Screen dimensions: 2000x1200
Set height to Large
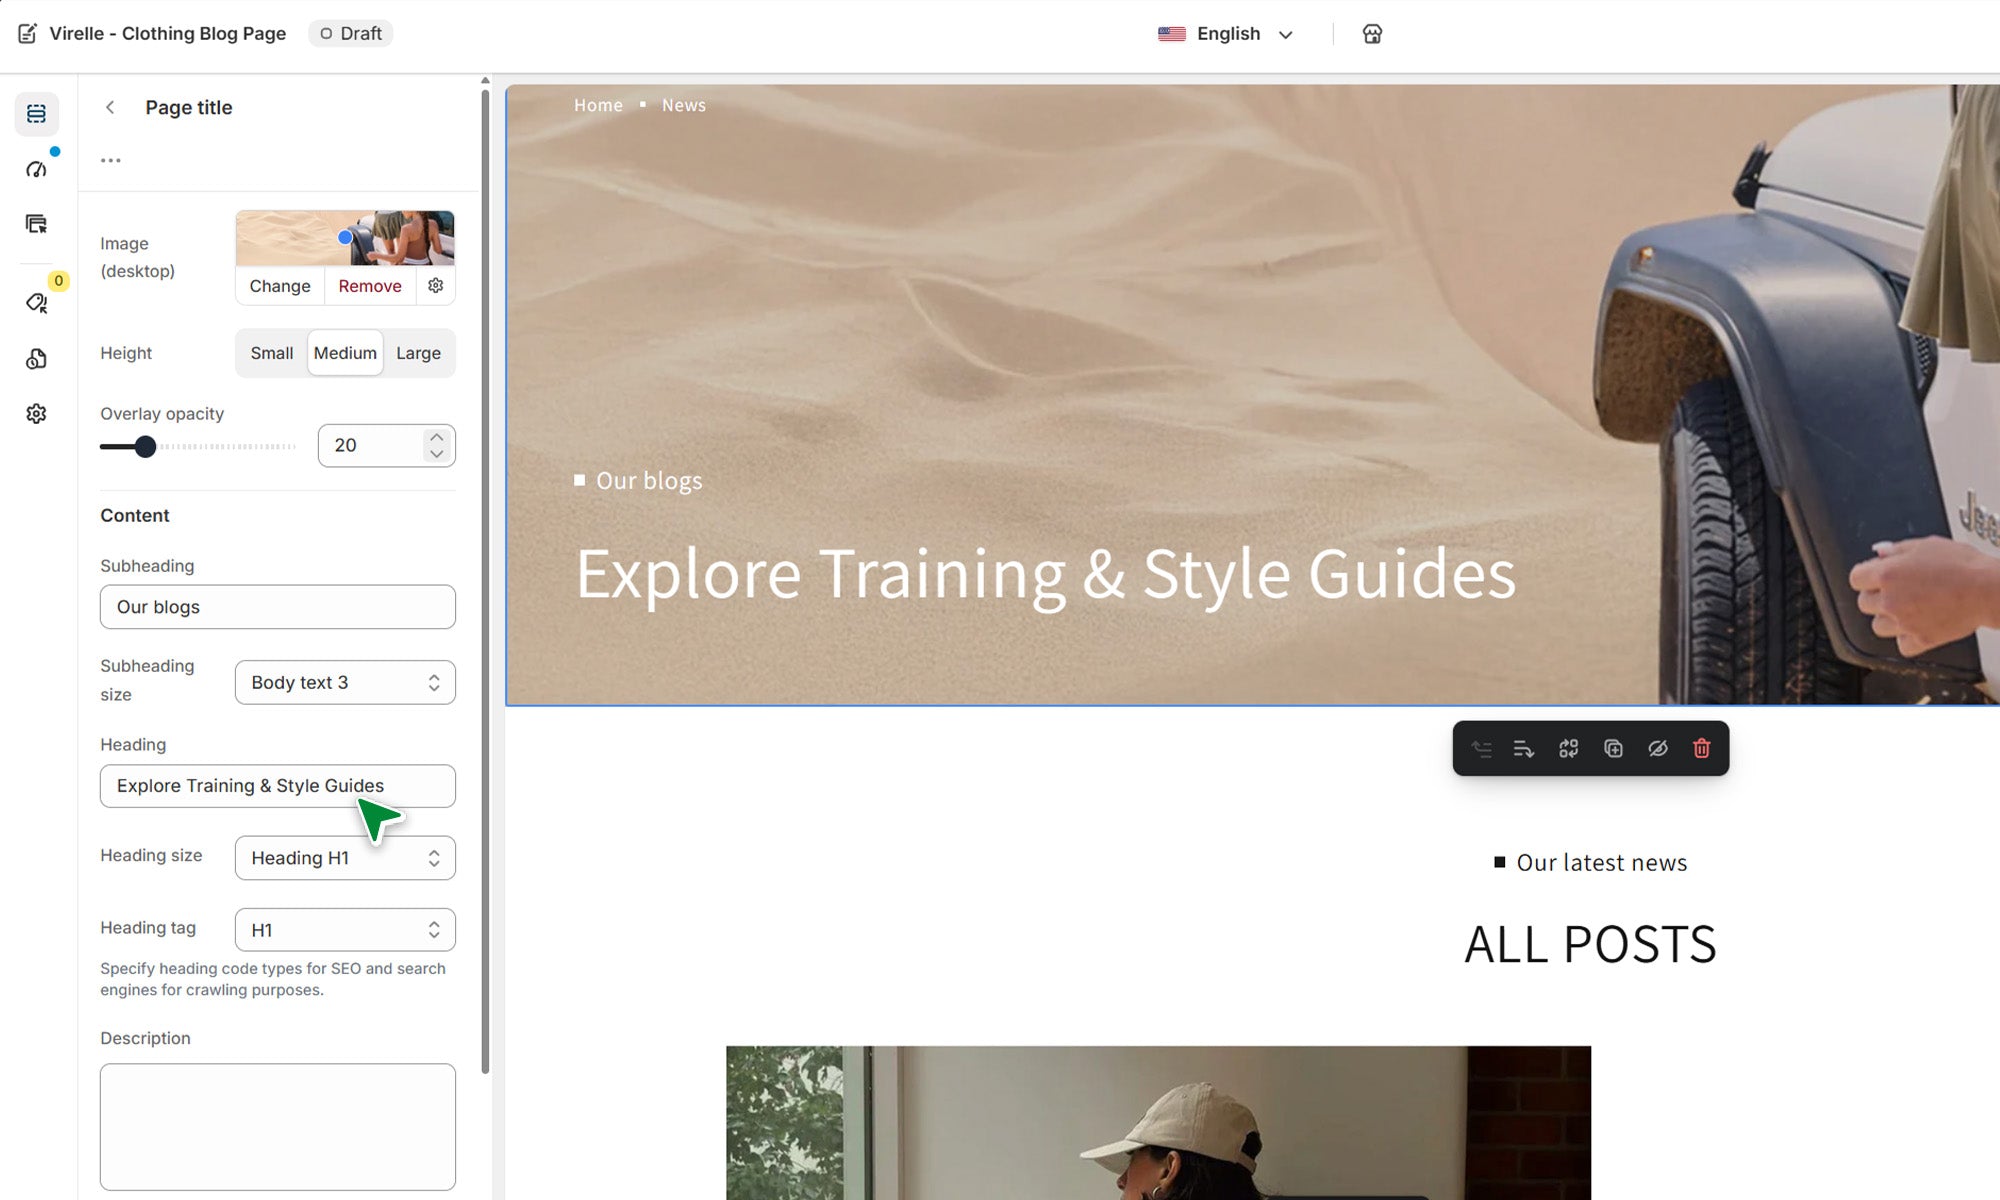(418, 353)
